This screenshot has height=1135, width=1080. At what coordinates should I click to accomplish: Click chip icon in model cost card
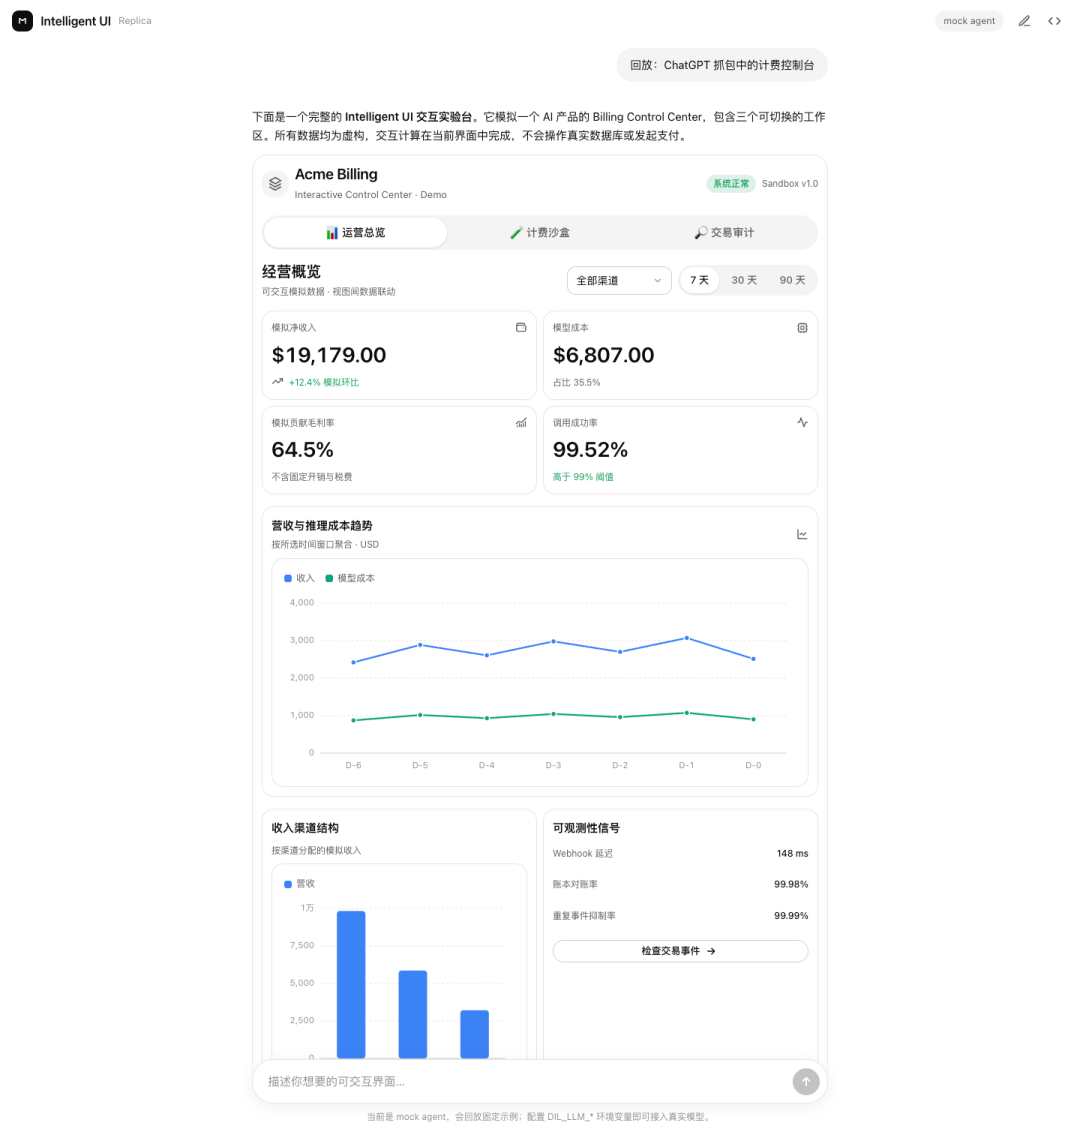point(802,328)
